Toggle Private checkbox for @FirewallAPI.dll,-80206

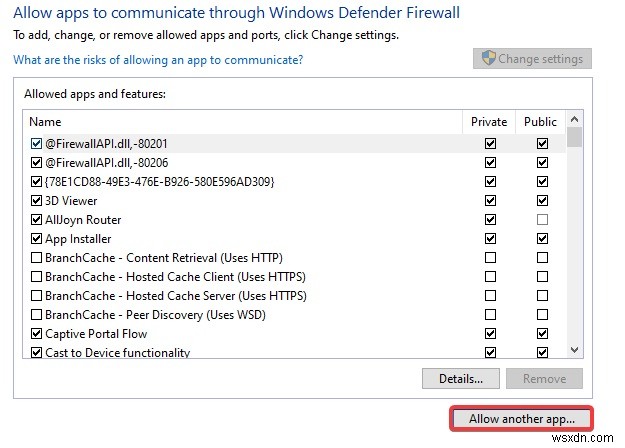490,163
